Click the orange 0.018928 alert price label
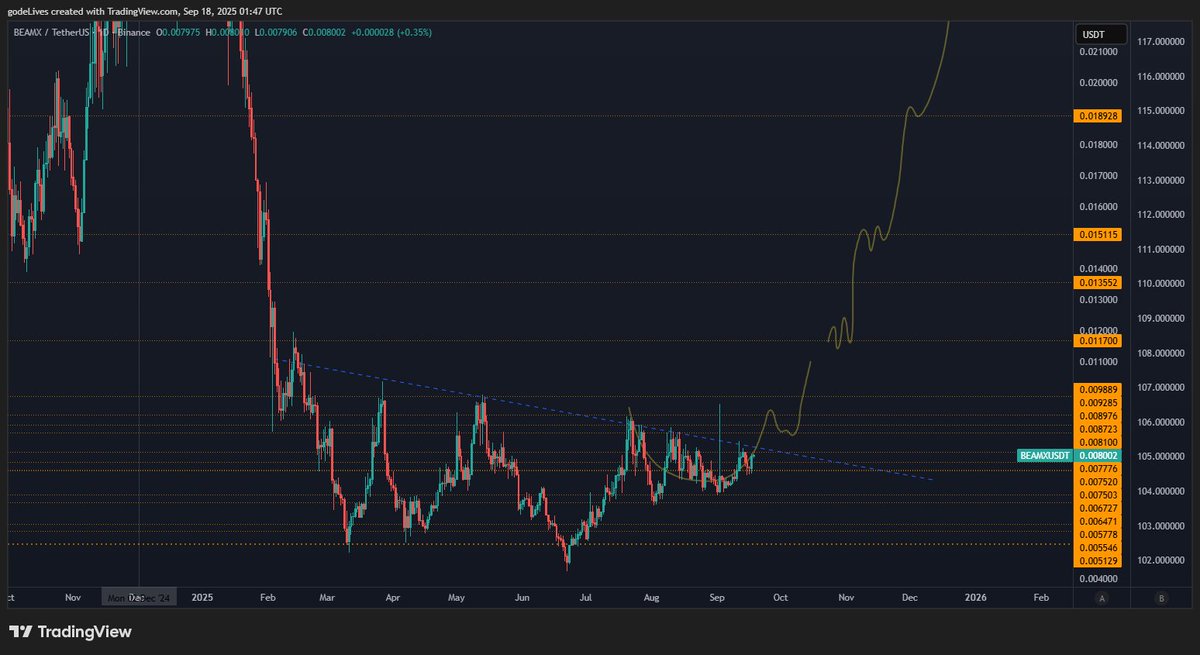Viewport: 1200px width, 655px height. pyautogui.click(x=1097, y=116)
